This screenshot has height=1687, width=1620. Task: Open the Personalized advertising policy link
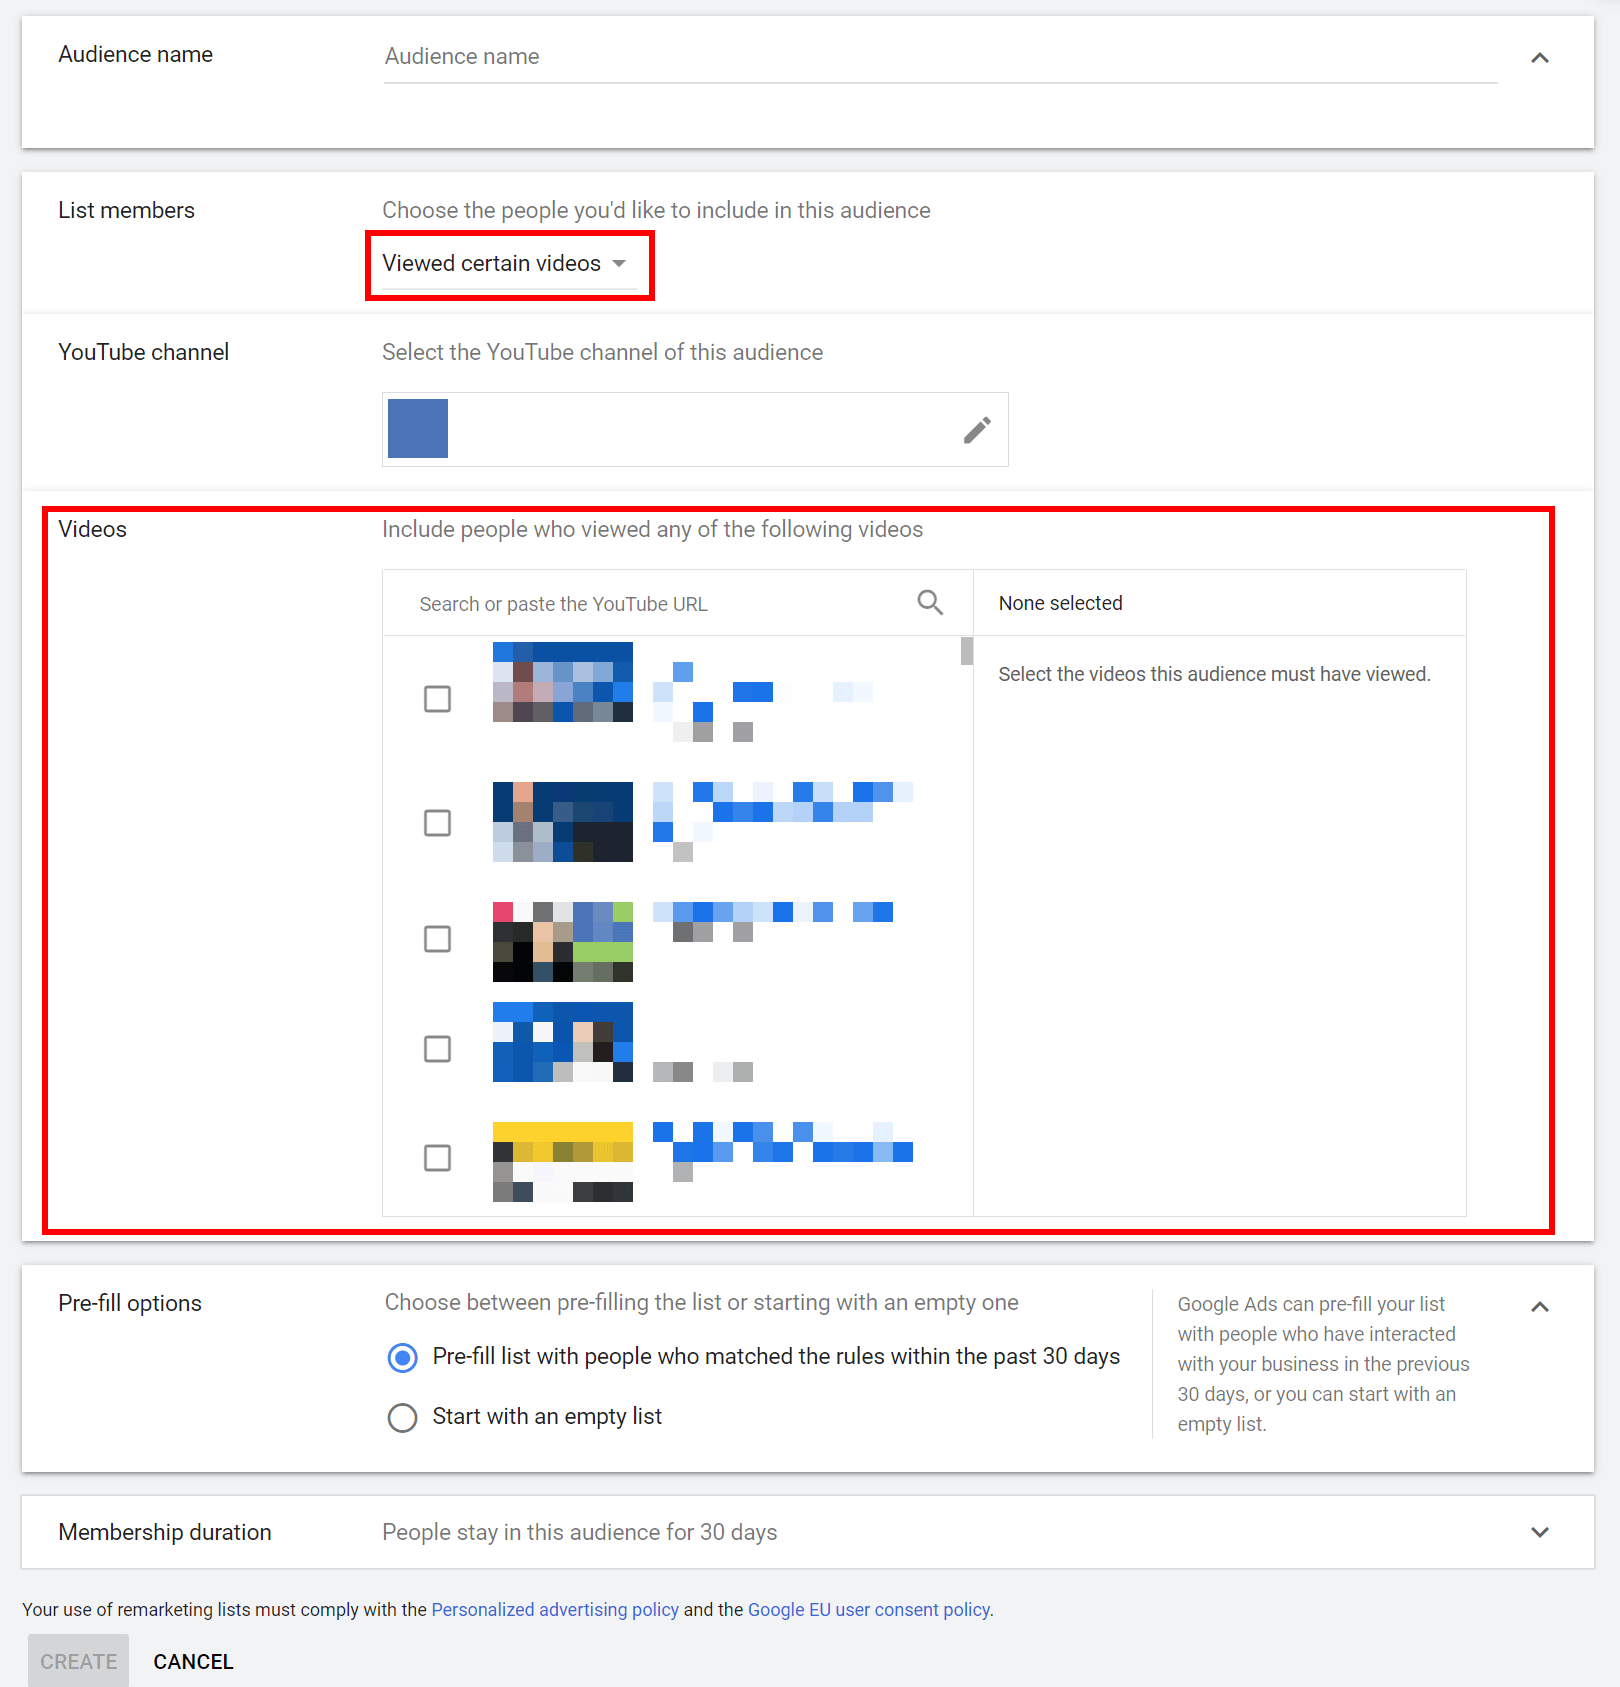tap(555, 1609)
